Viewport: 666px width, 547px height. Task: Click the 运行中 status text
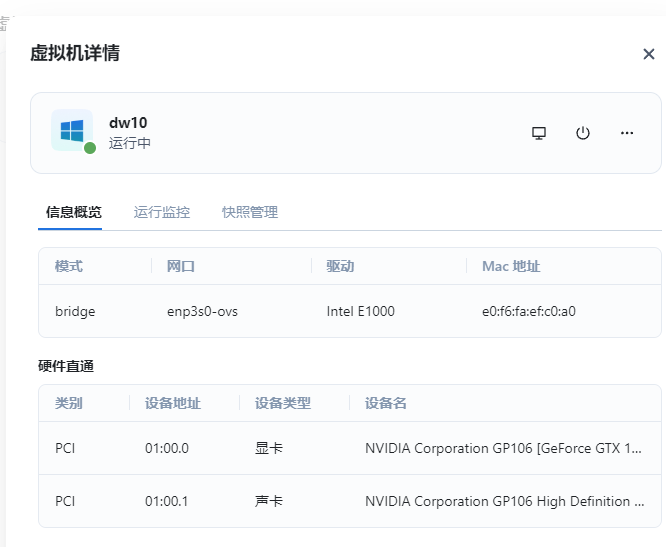[130, 143]
